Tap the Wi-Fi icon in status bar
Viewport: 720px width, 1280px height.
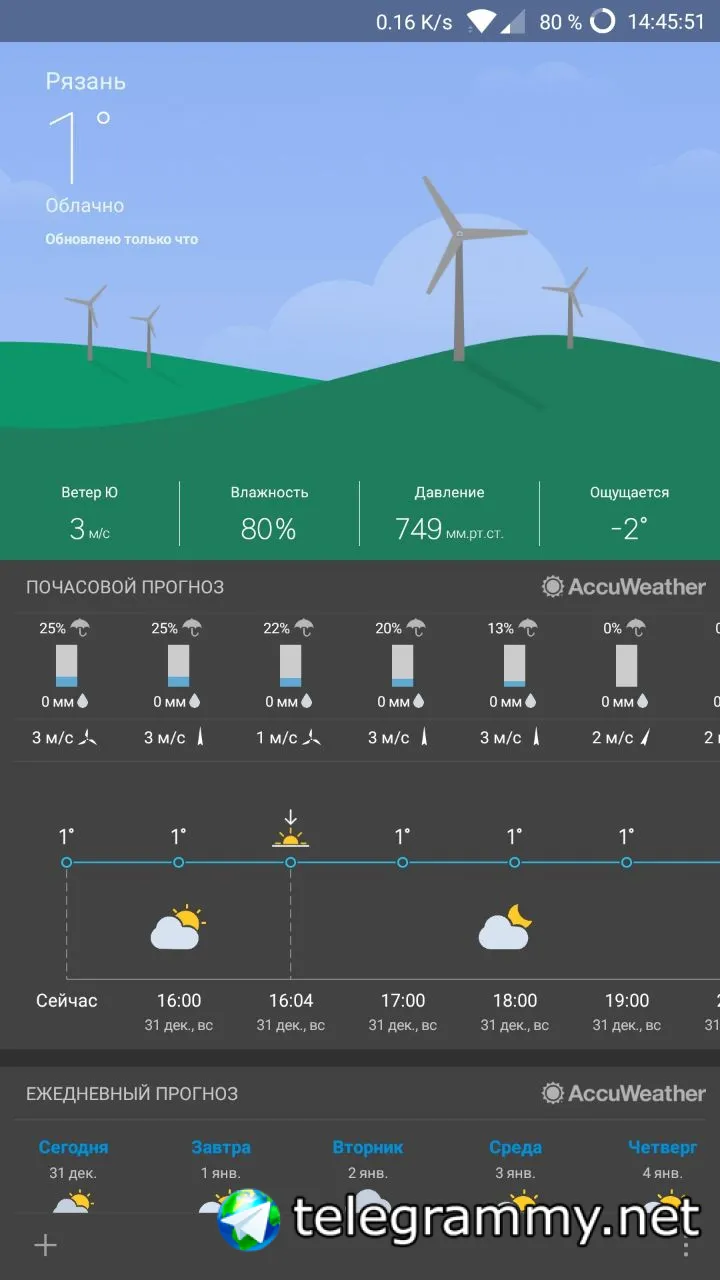(482, 21)
